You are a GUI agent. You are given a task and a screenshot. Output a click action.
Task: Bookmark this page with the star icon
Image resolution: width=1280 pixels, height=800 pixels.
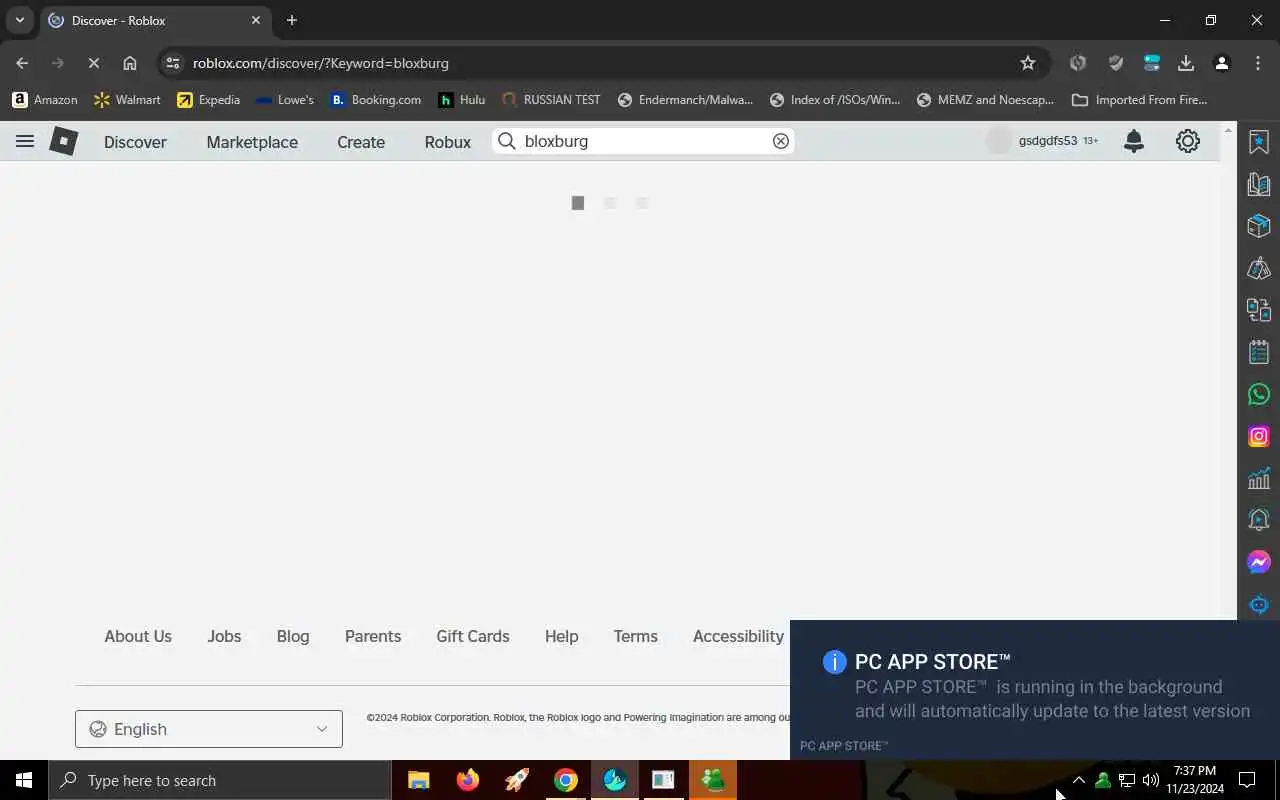(x=1028, y=63)
